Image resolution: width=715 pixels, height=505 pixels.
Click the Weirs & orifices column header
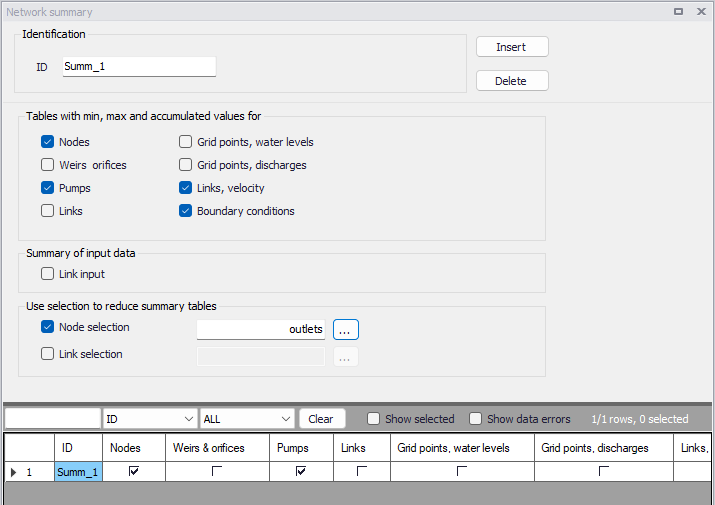pos(218,448)
